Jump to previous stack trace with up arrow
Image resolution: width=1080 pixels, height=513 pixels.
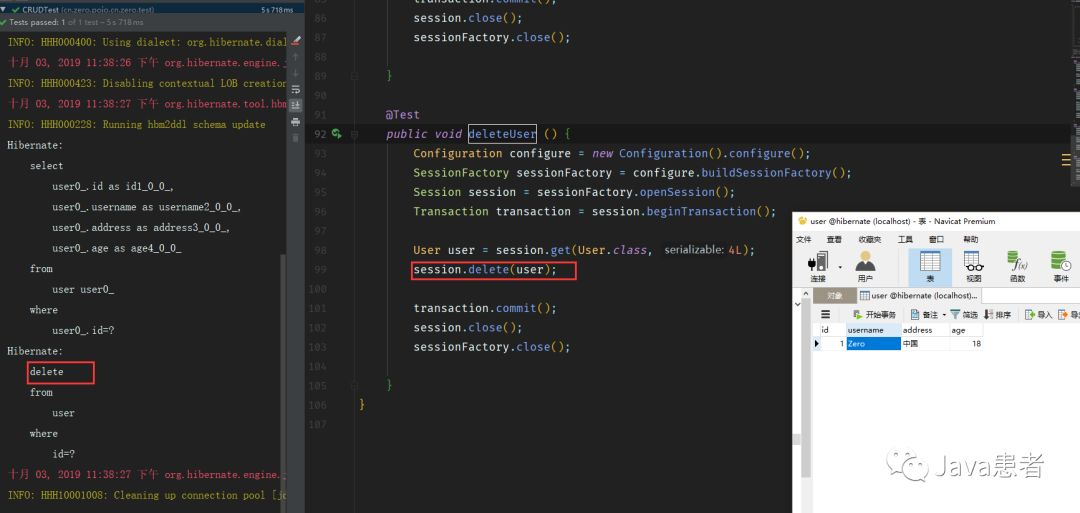[295, 57]
